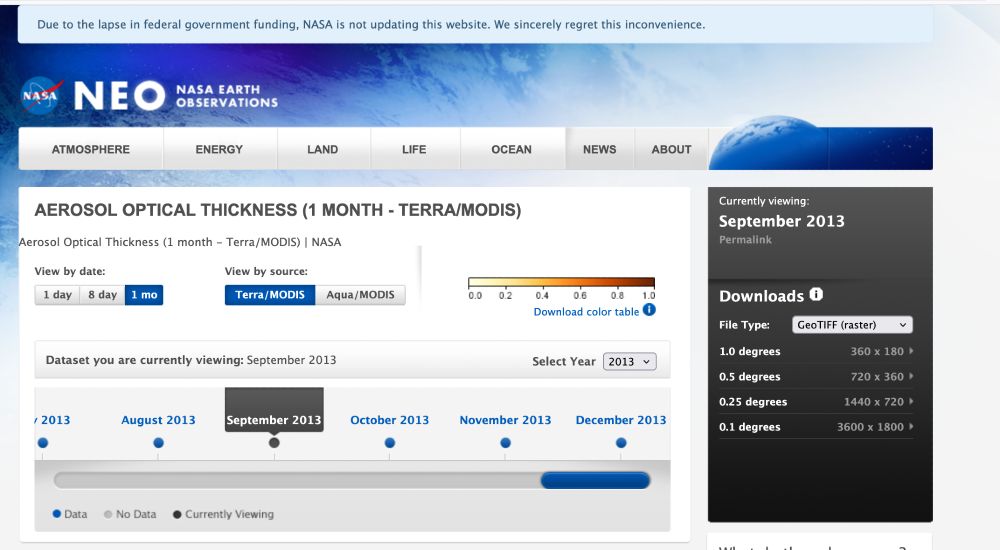The height and width of the screenshot is (550, 1000).
Task: Select Aqua/MODIS as source
Action: (360, 295)
